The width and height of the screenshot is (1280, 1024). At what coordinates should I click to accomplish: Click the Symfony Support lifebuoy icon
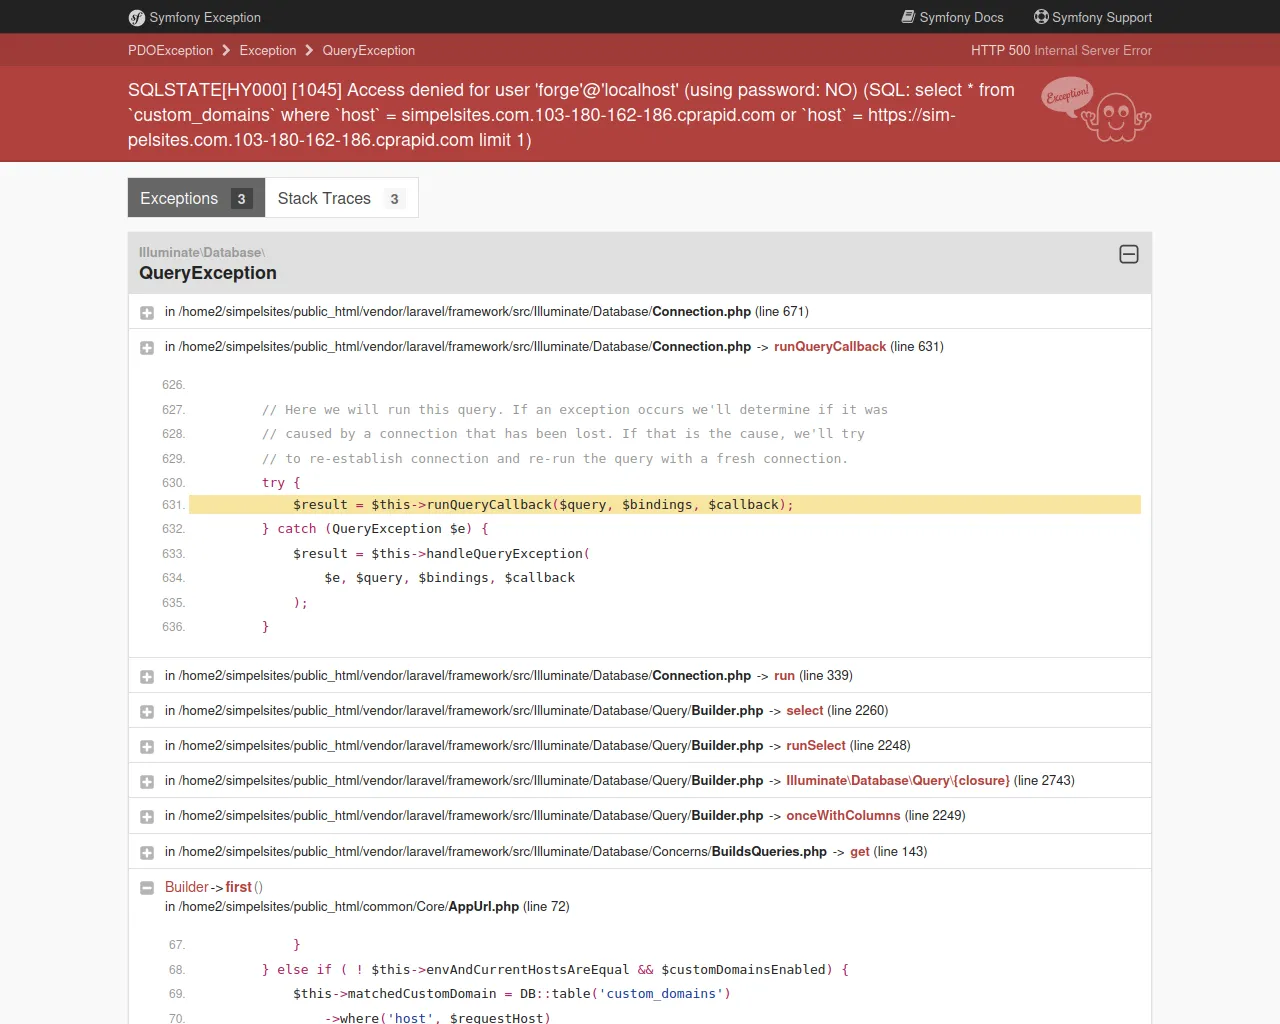tap(1041, 17)
